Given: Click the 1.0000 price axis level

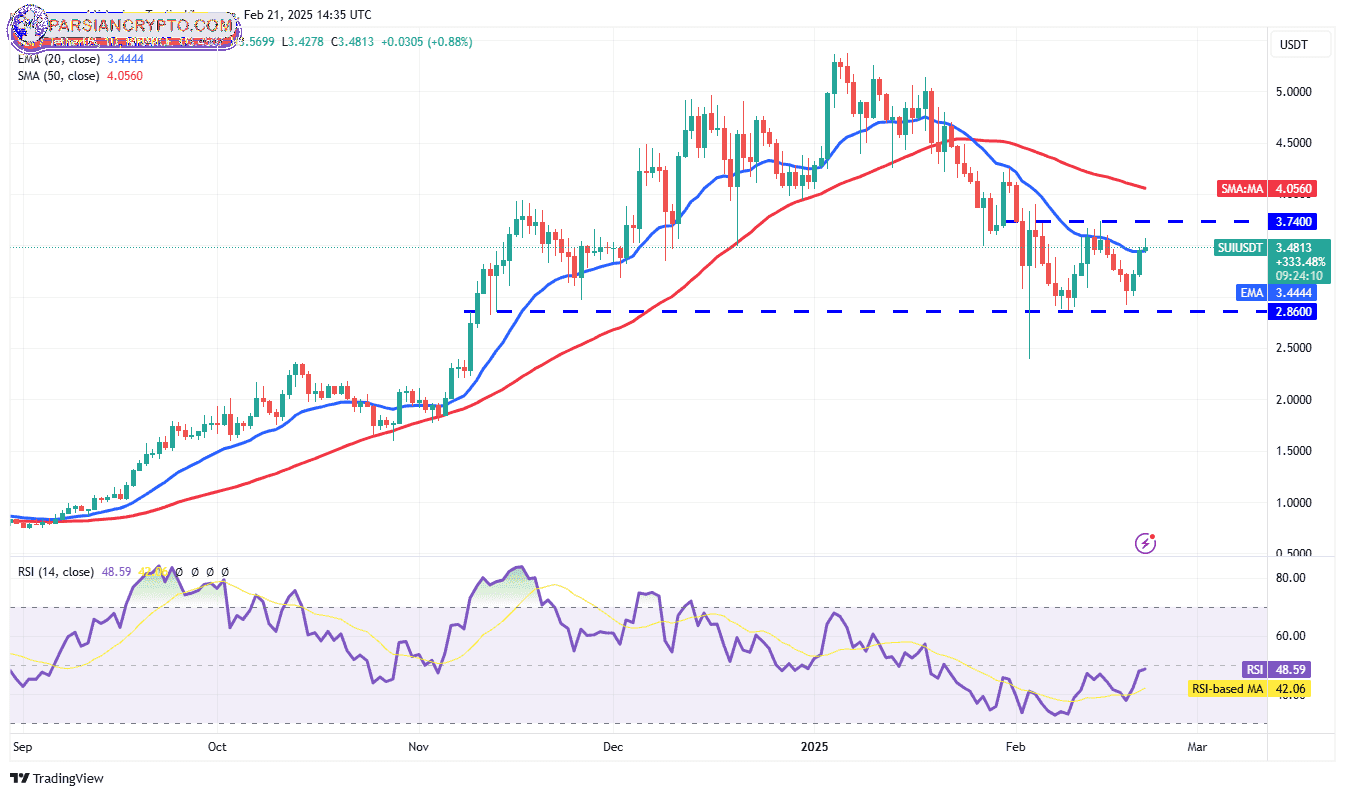Looking at the screenshot, I should click(x=1294, y=502).
